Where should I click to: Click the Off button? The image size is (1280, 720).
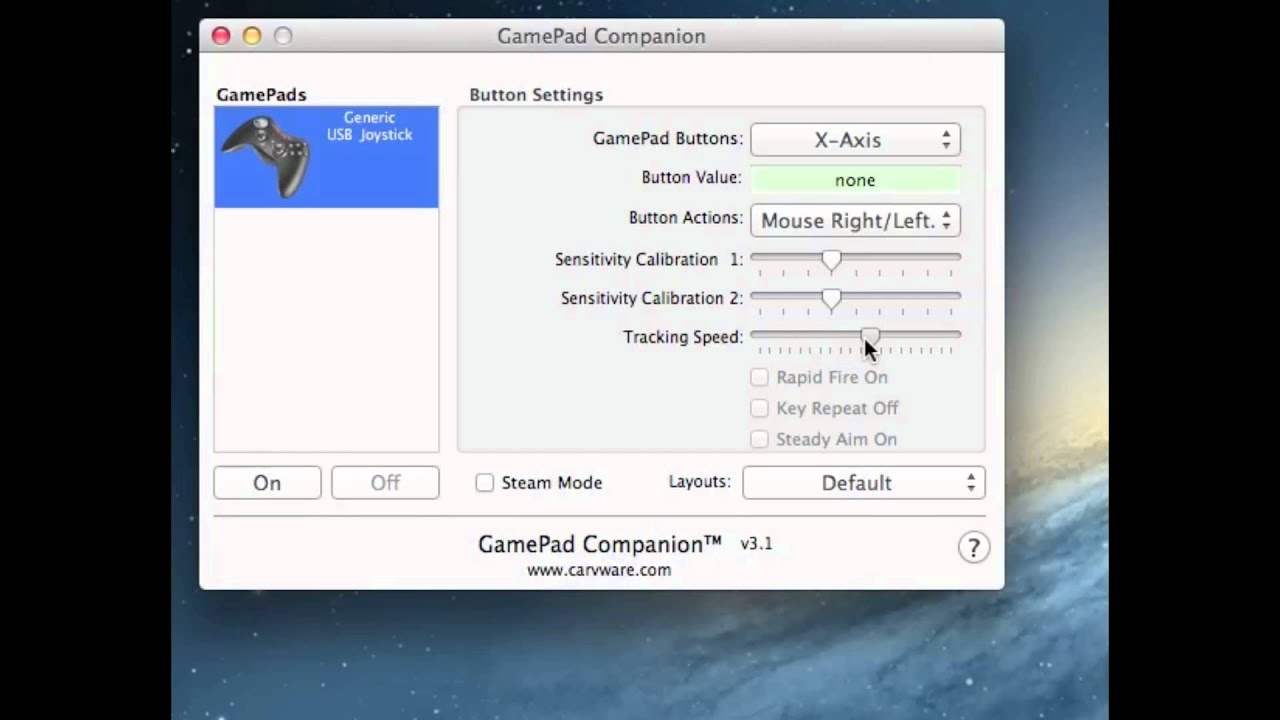click(x=385, y=483)
